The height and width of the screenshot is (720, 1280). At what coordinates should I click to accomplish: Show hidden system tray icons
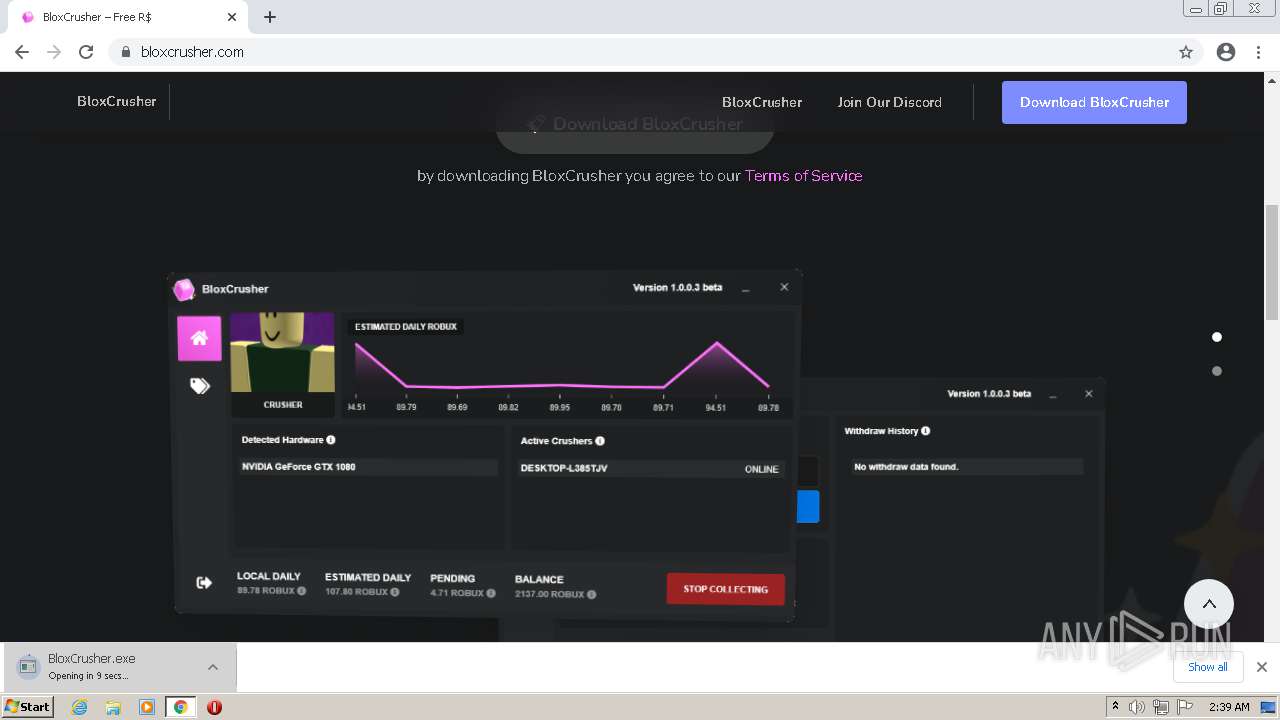(1115, 707)
